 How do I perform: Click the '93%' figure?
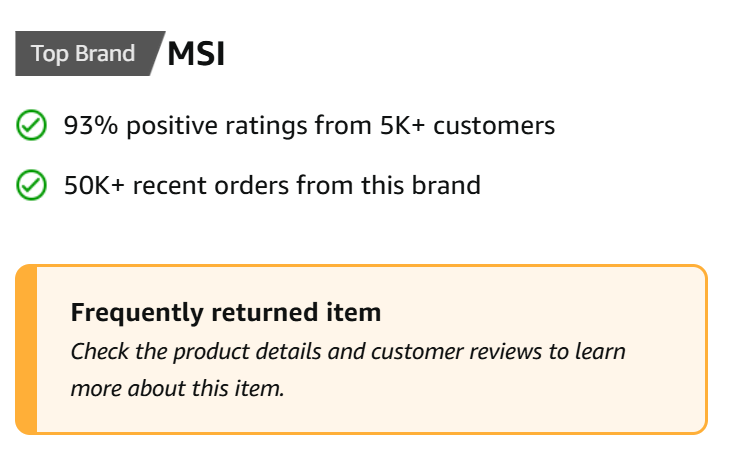[91, 126]
